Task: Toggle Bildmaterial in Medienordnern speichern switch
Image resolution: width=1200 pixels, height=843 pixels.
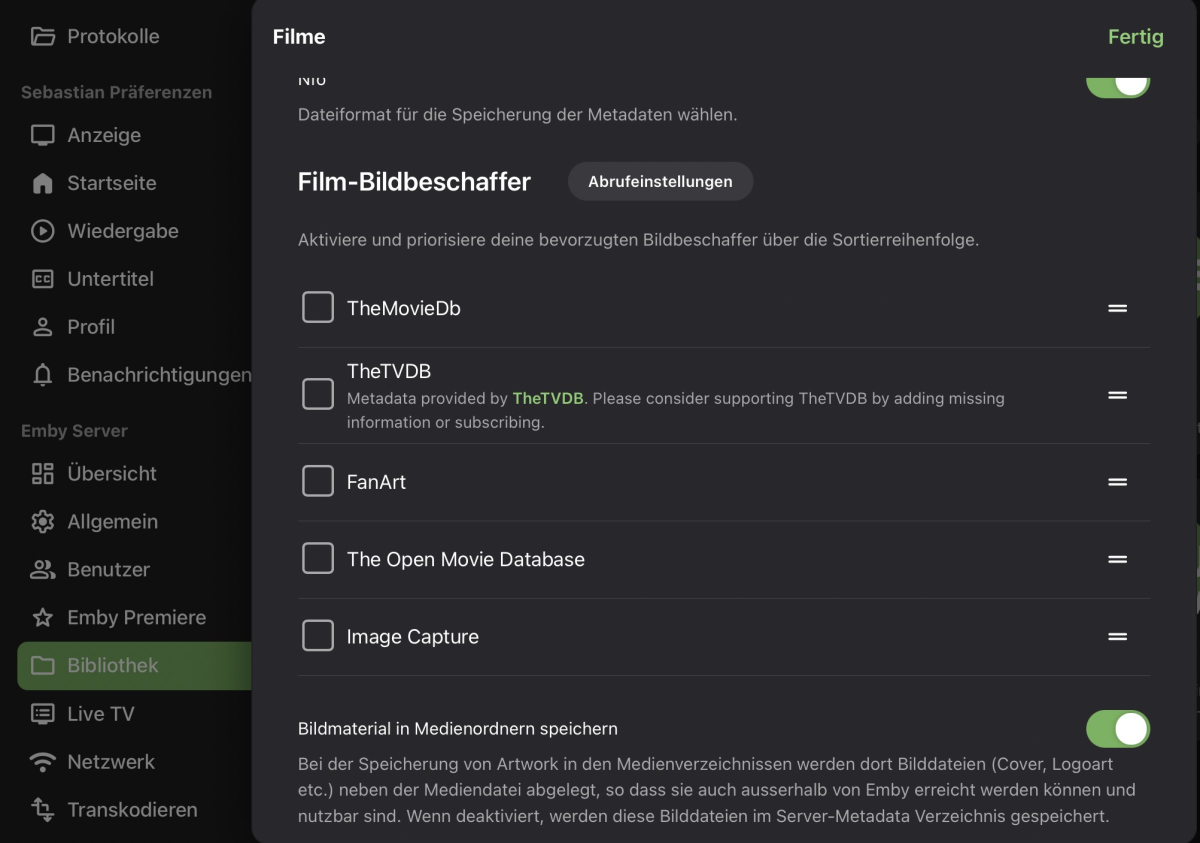Action: 1118,729
